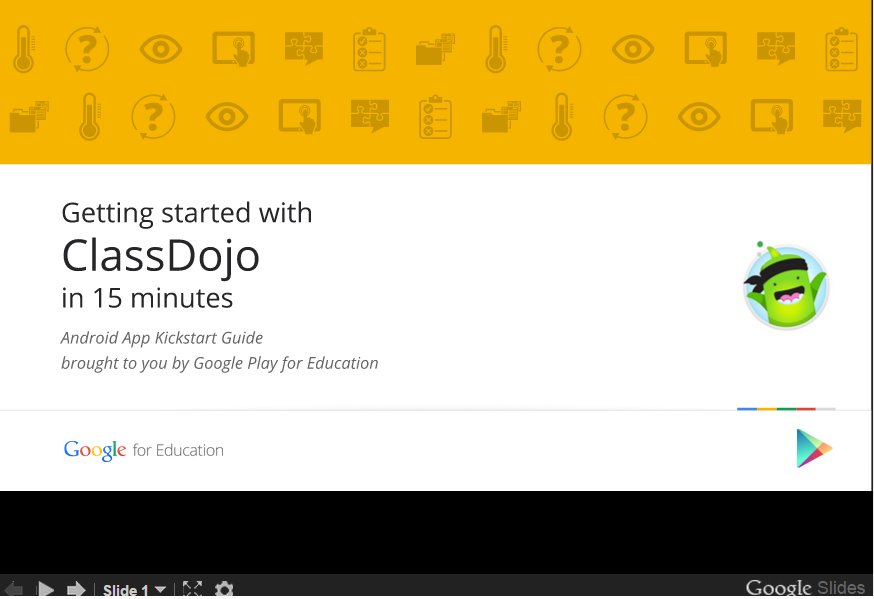
Task: Toggle an eye icon in the top row
Action: pyautogui.click(x=161, y=48)
